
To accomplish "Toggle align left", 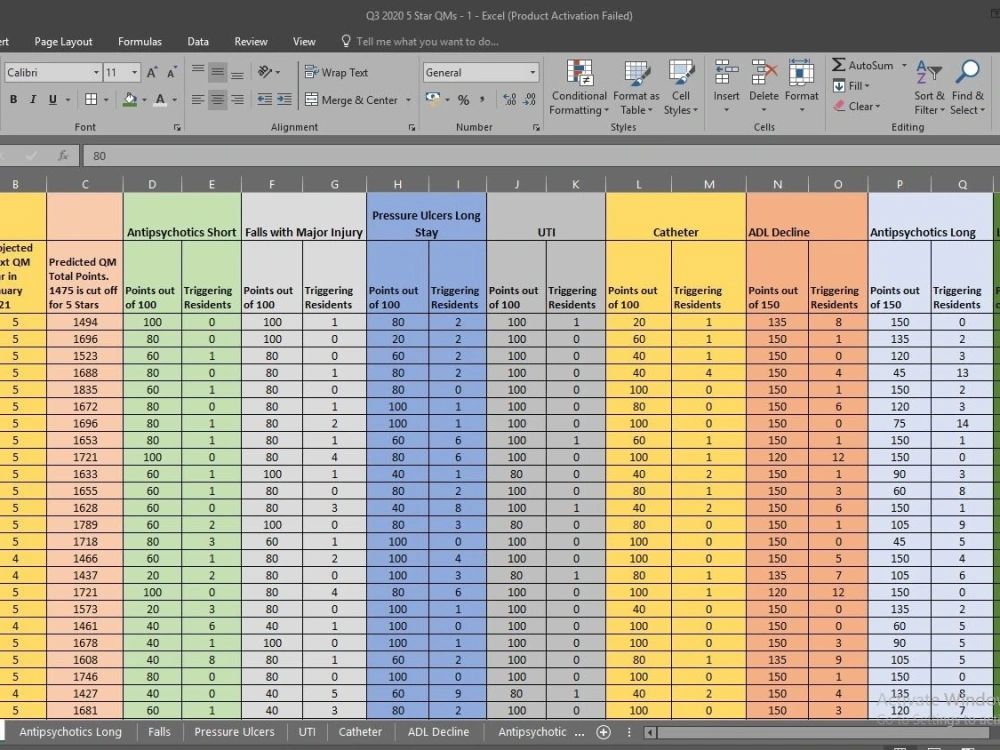I will 198,99.
